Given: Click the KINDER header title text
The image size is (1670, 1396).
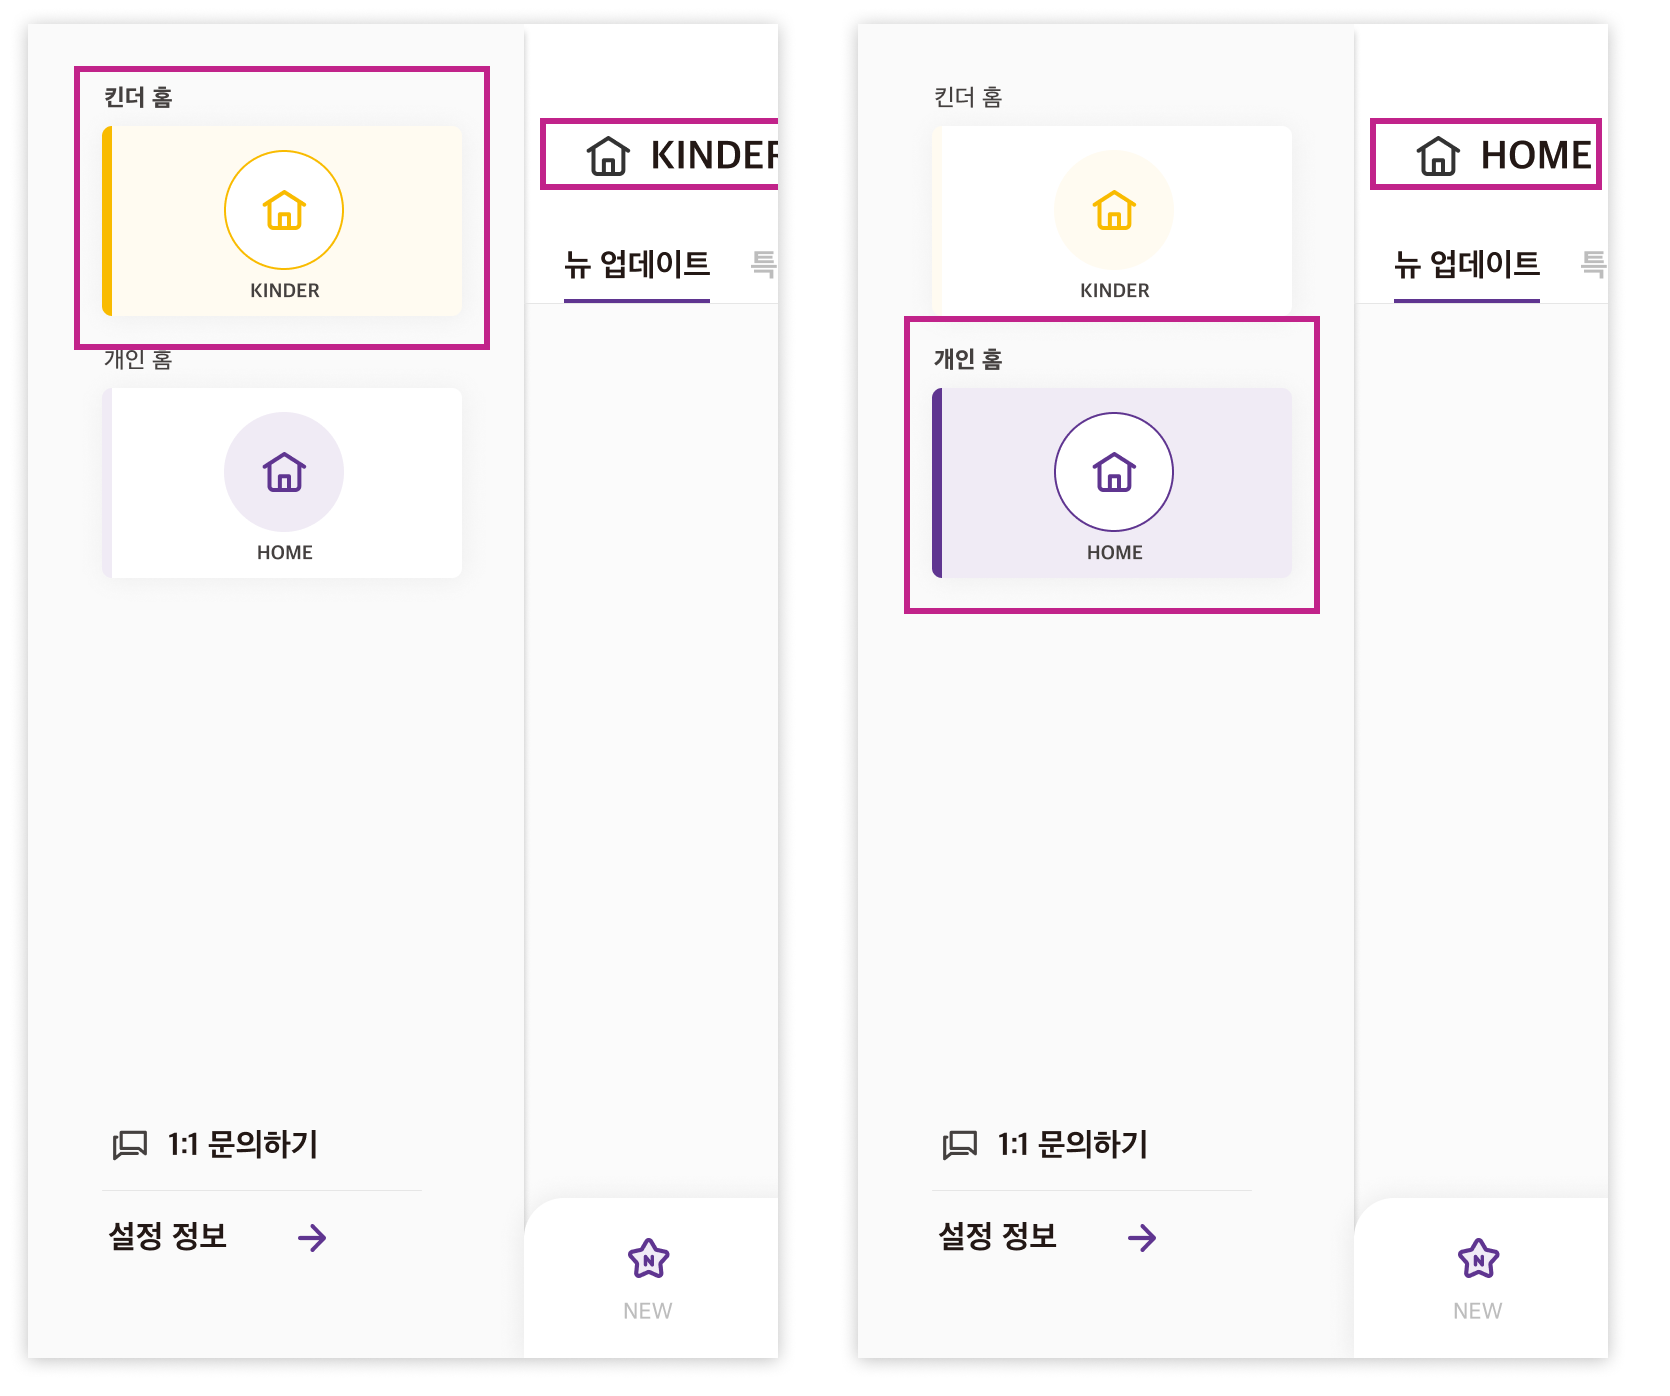Looking at the screenshot, I should pyautogui.click(x=714, y=155).
